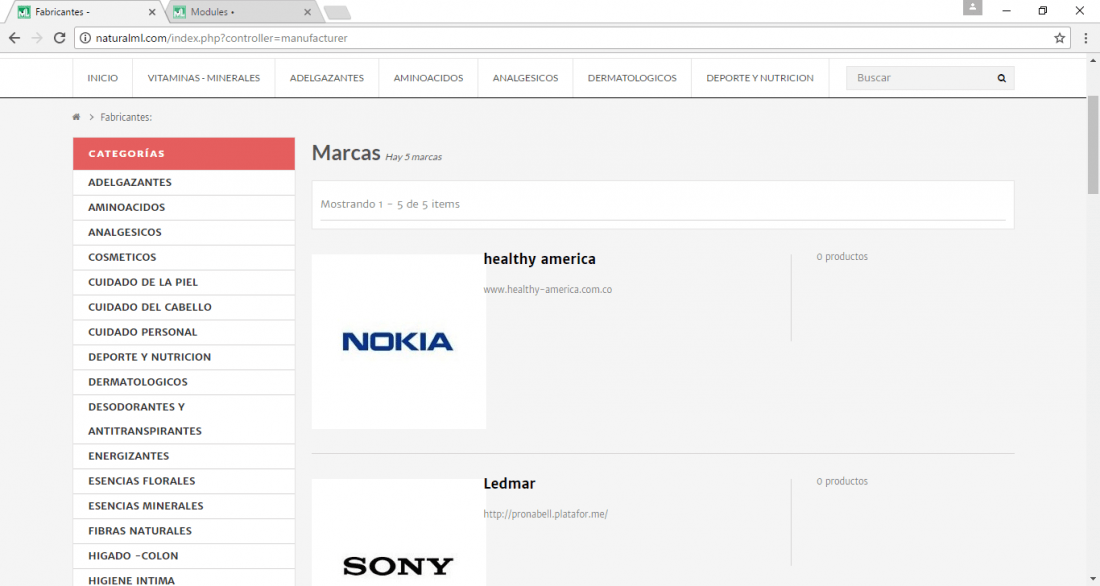
Task: Open the INICIO menu item
Action: pyautogui.click(x=102, y=78)
